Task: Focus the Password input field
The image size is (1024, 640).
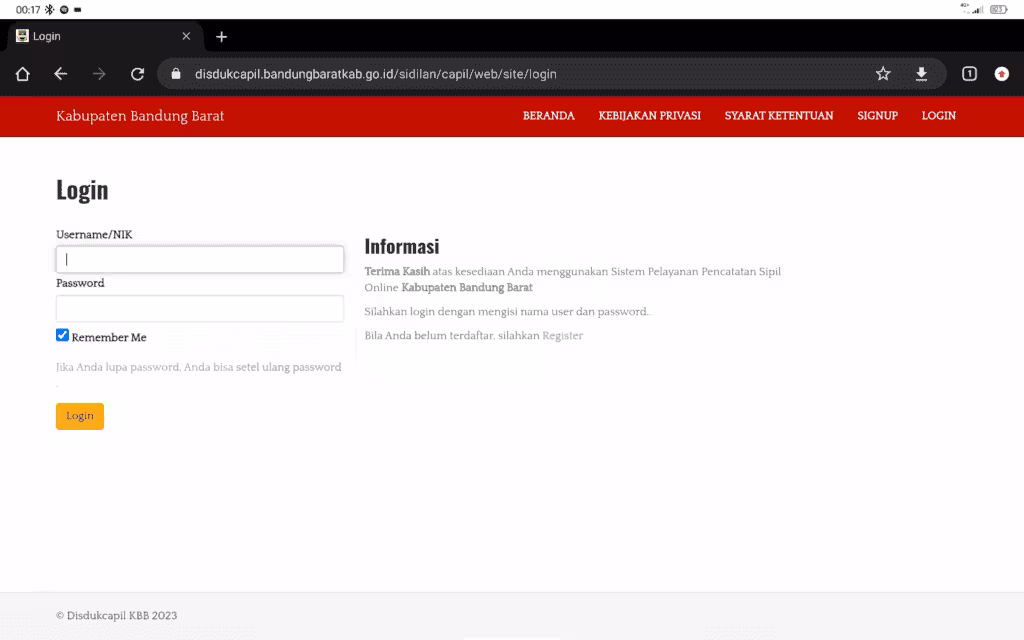Action: (x=200, y=308)
